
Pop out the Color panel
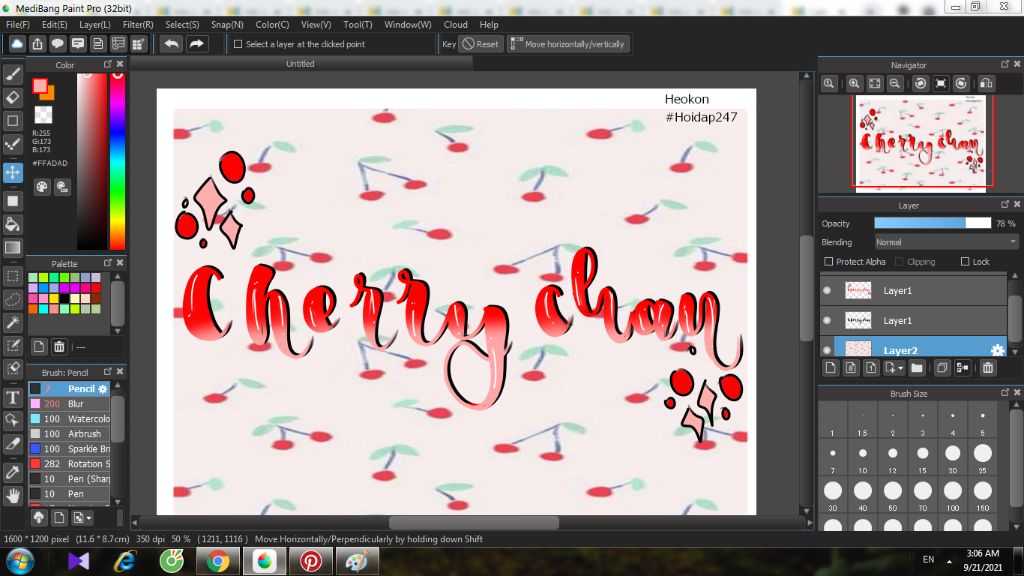108,64
